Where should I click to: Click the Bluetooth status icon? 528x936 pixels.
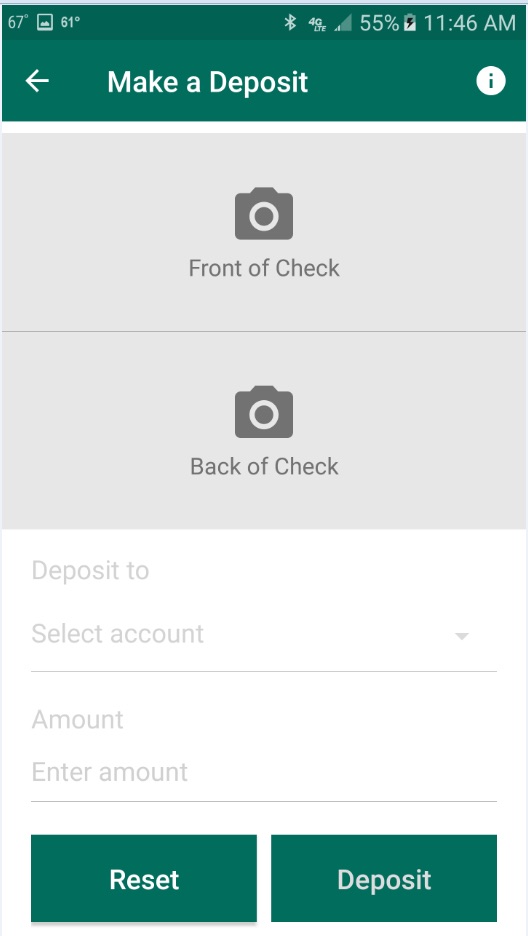(x=290, y=23)
